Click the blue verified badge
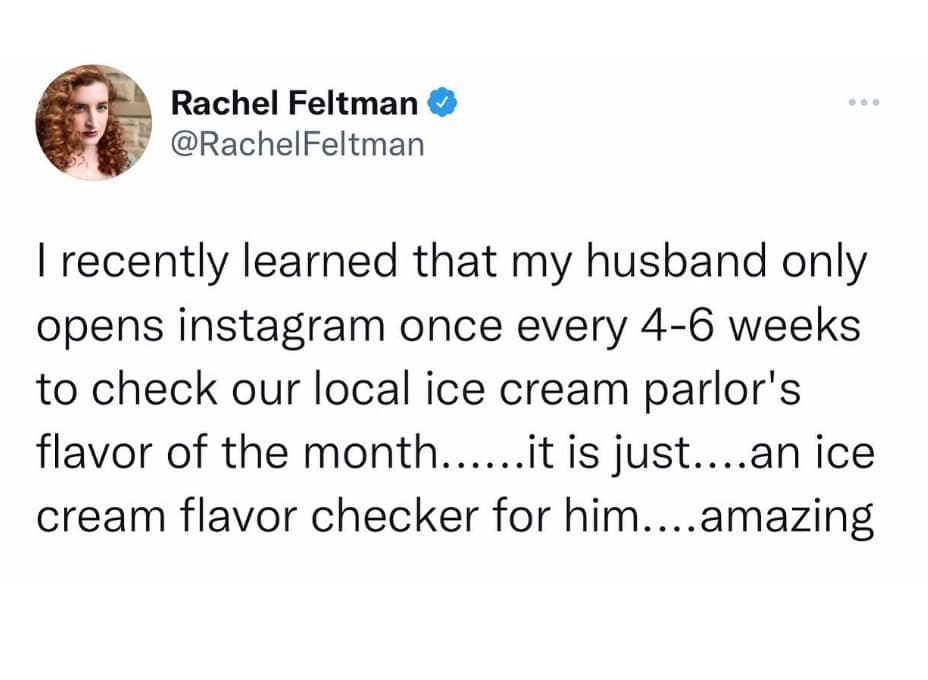The height and width of the screenshot is (680, 928). [441, 102]
